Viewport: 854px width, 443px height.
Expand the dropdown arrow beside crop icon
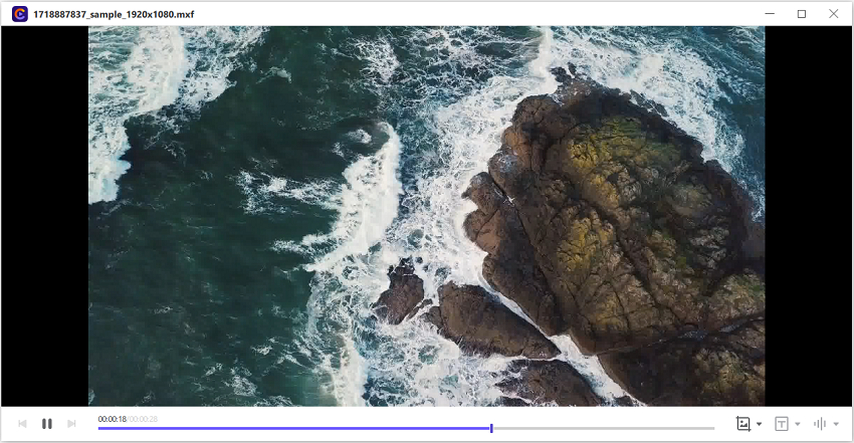point(759,424)
